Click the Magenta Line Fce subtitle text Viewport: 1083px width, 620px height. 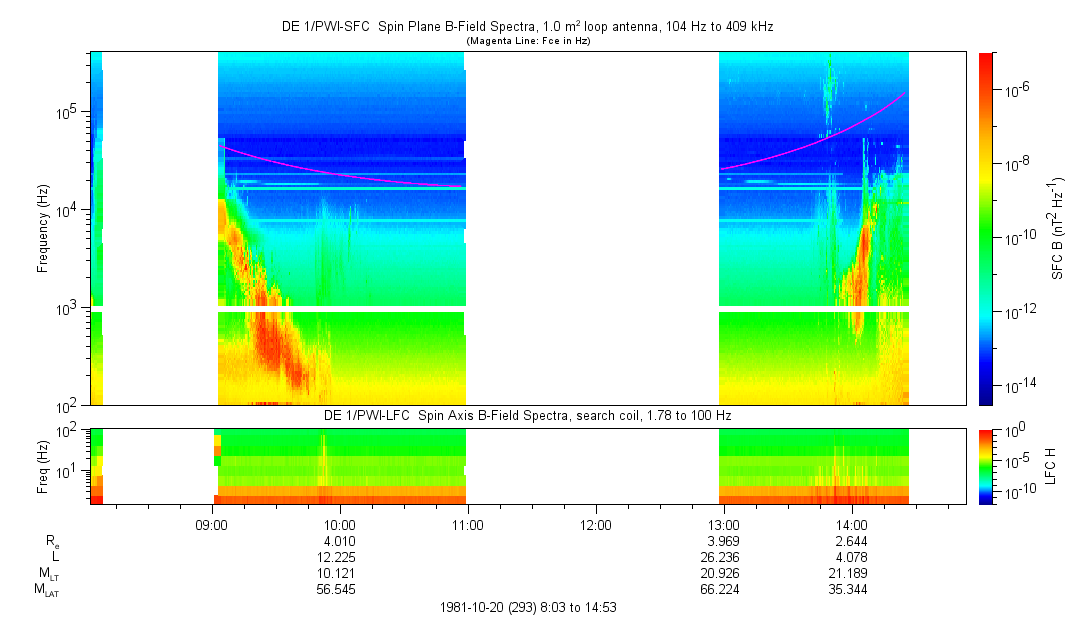[527, 40]
